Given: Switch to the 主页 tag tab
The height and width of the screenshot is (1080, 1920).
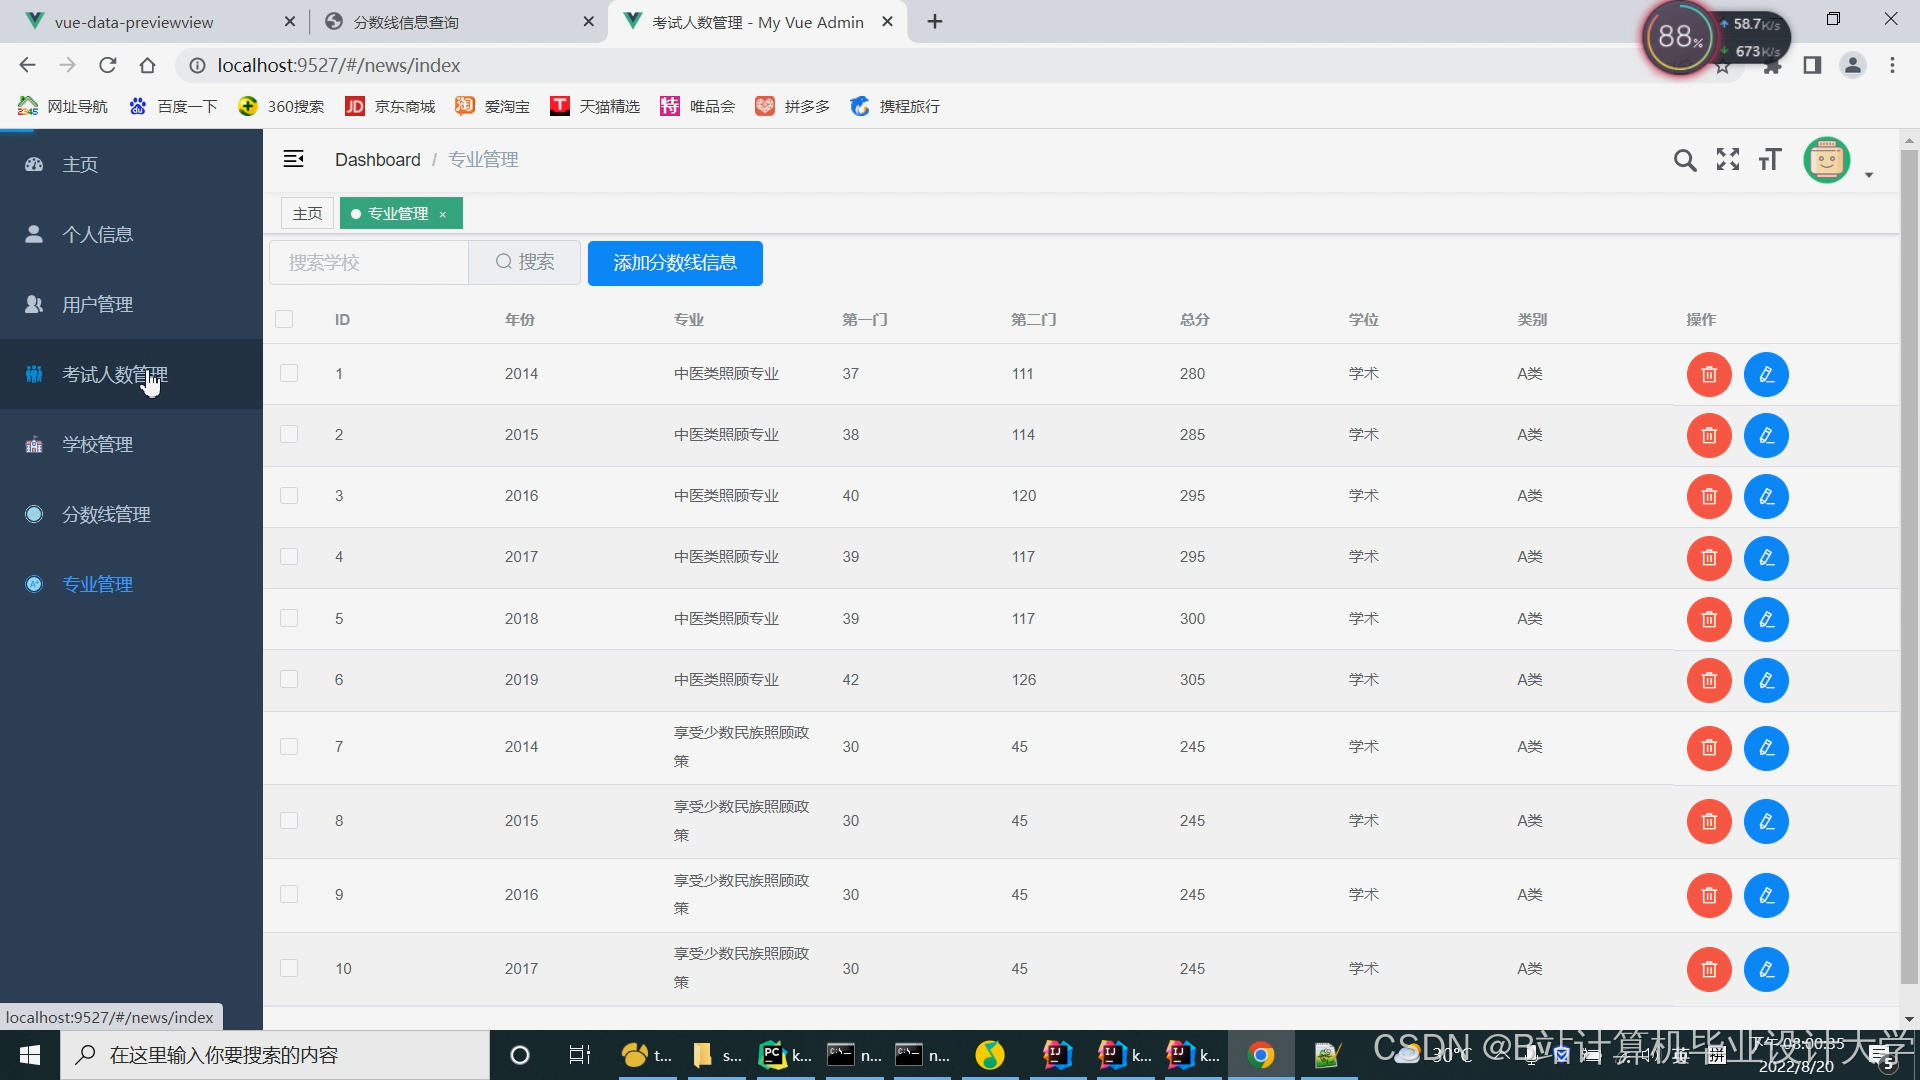Looking at the screenshot, I should pos(307,213).
